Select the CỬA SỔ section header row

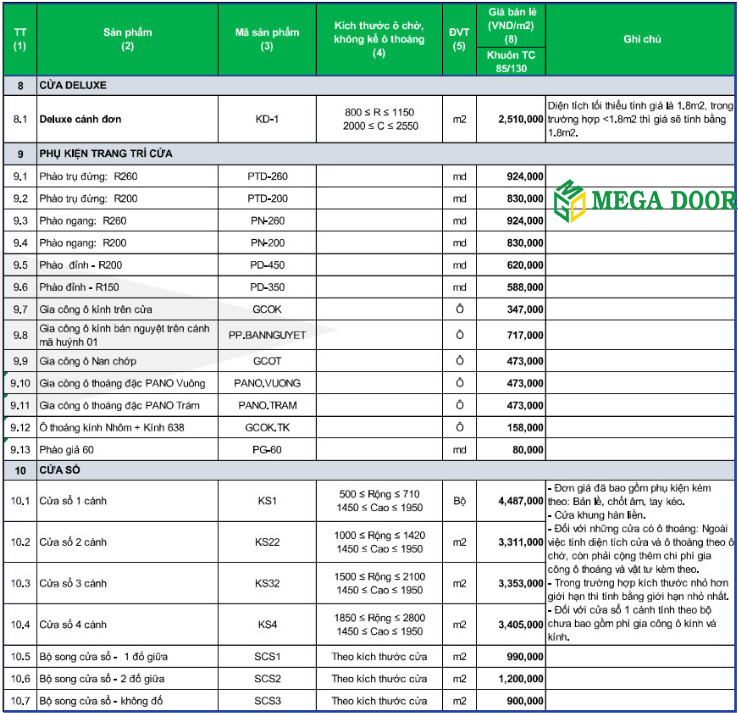click(62, 471)
